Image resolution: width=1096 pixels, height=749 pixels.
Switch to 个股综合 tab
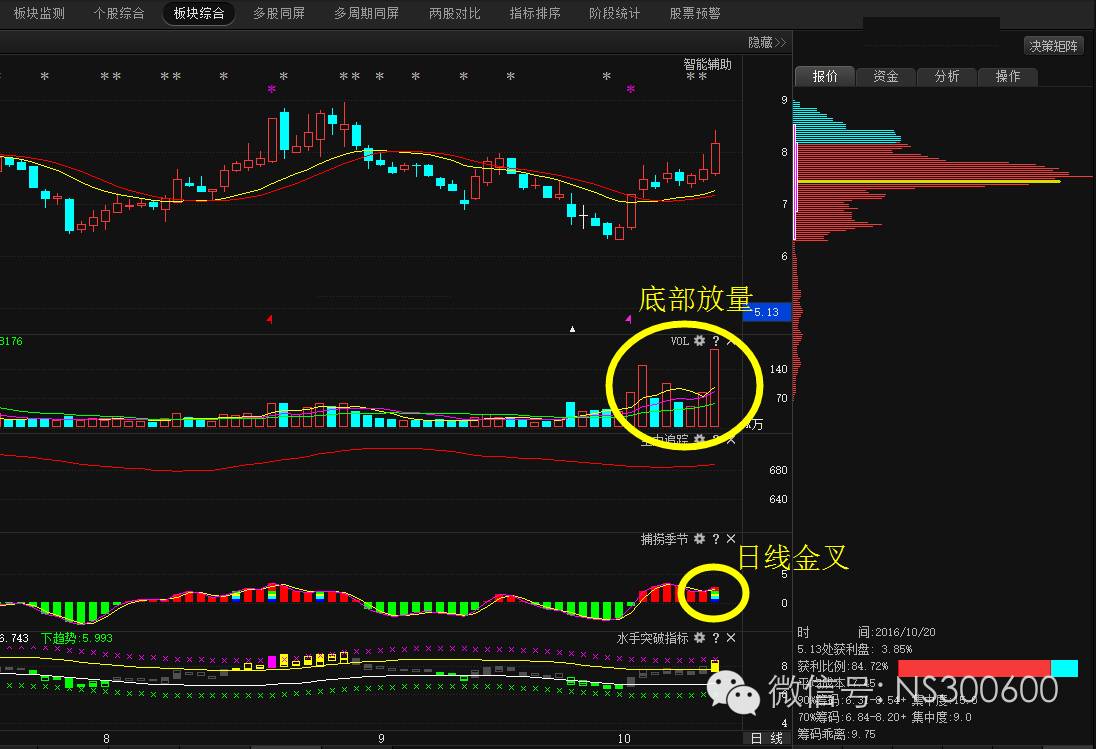(x=119, y=13)
